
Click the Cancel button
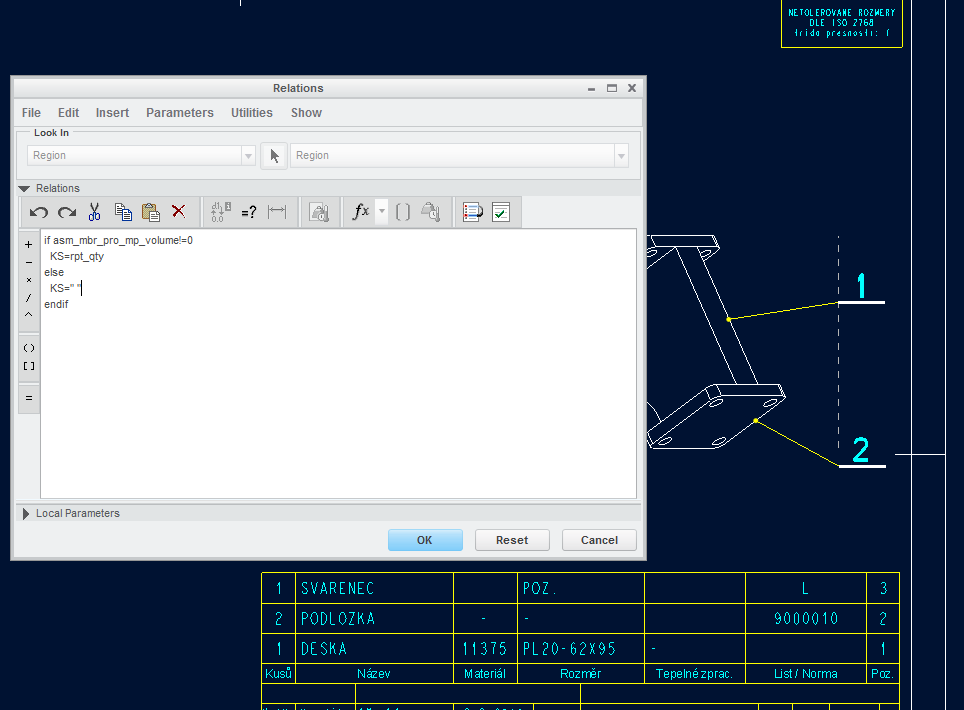pyautogui.click(x=599, y=540)
